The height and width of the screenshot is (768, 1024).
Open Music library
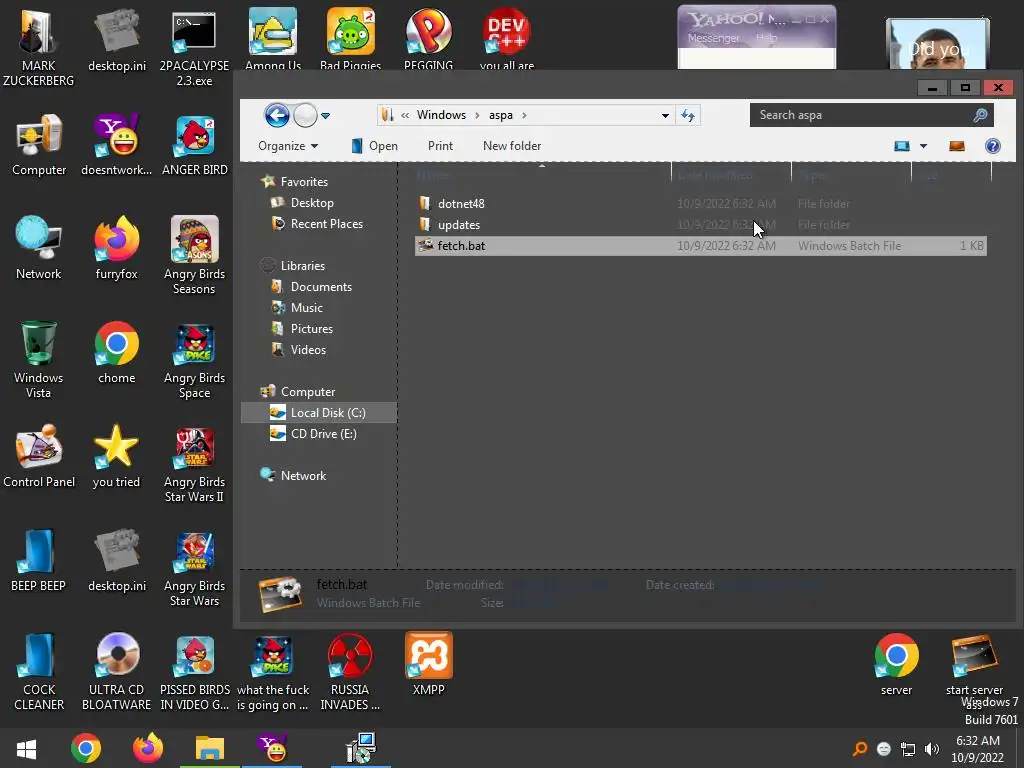click(x=306, y=308)
